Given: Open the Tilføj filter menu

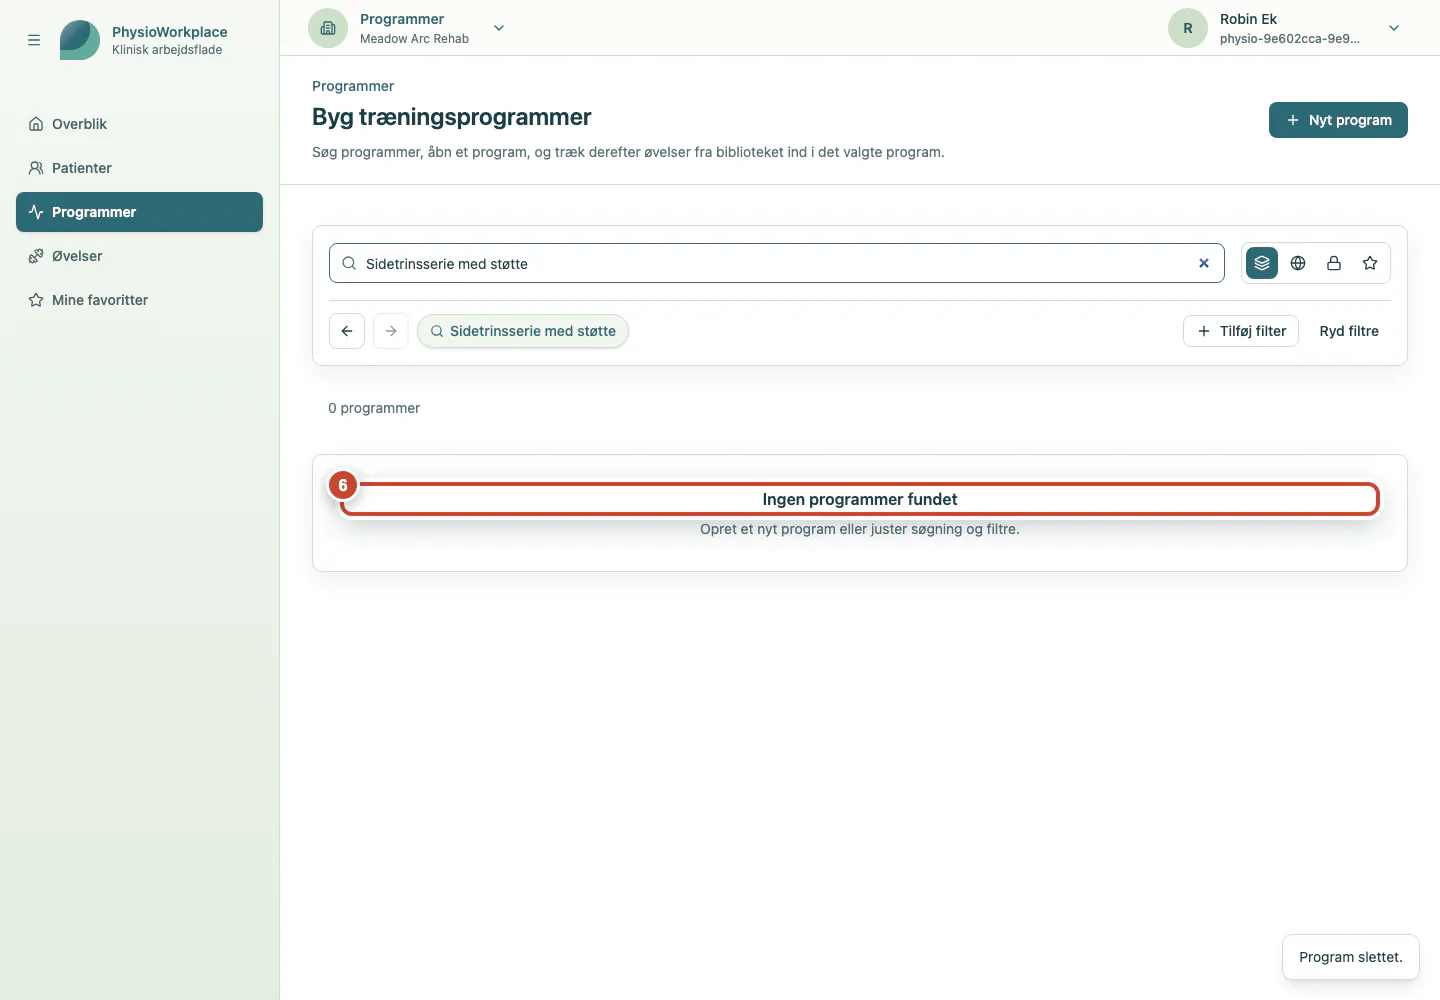Looking at the screenshot, I should [1241, 331].
